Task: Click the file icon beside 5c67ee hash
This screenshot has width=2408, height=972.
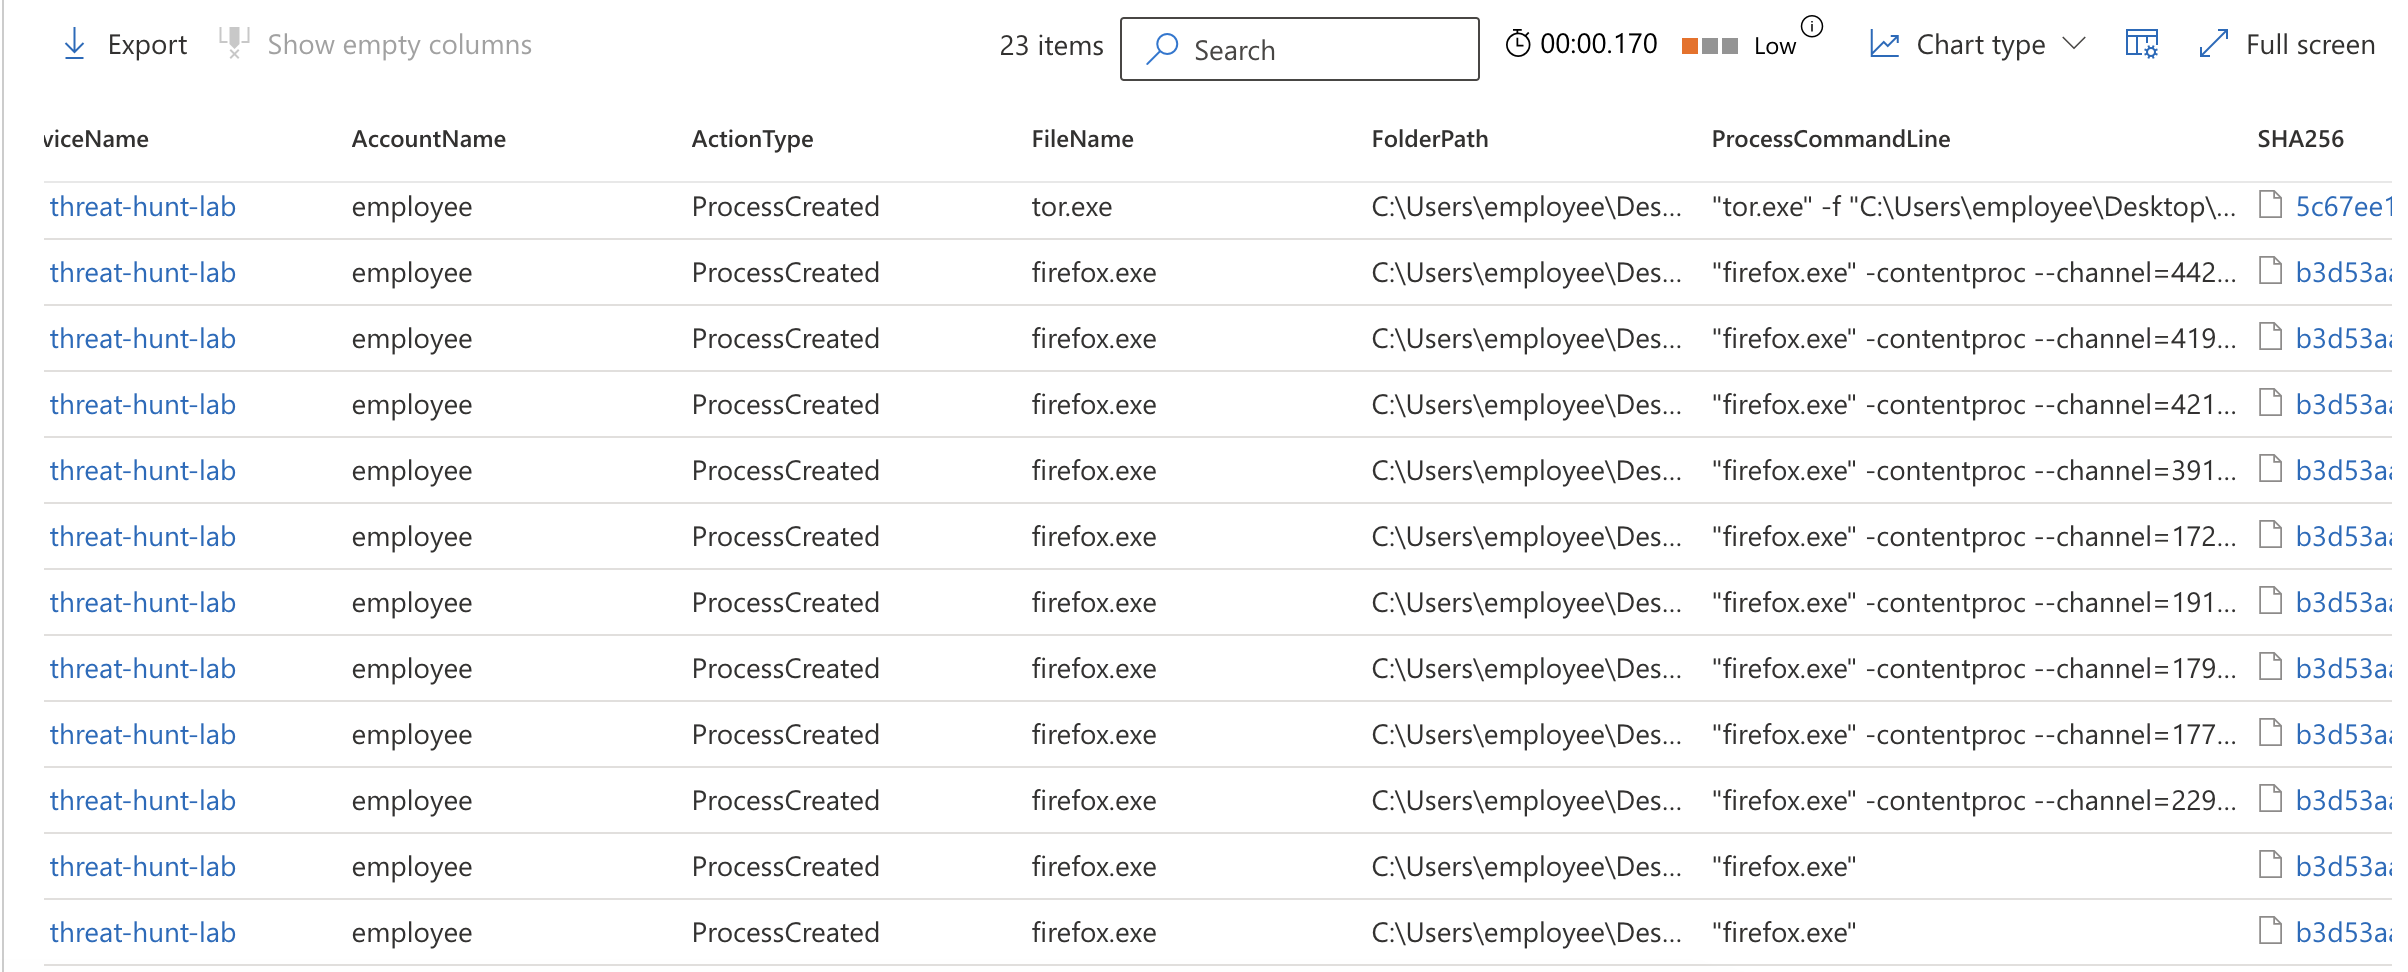Action: pyautogui.click(x=2271, y=206)
